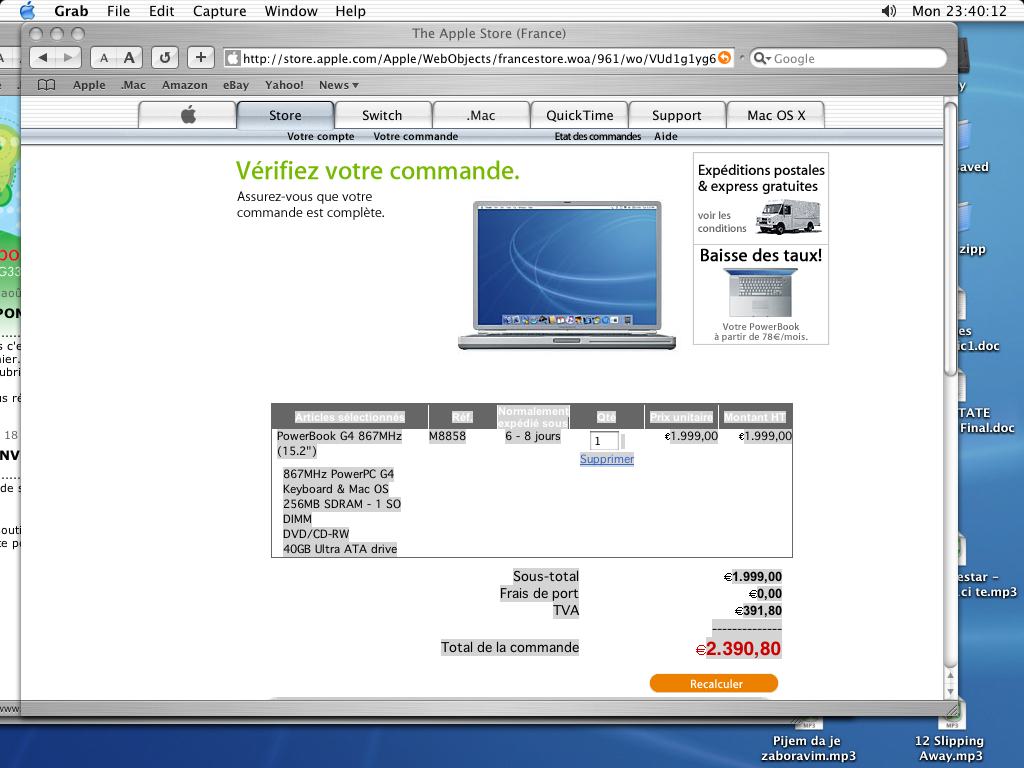Open Aide link
Viewport: 1024px width, 768px height.
pyautogui.click(x=665, y=136)
